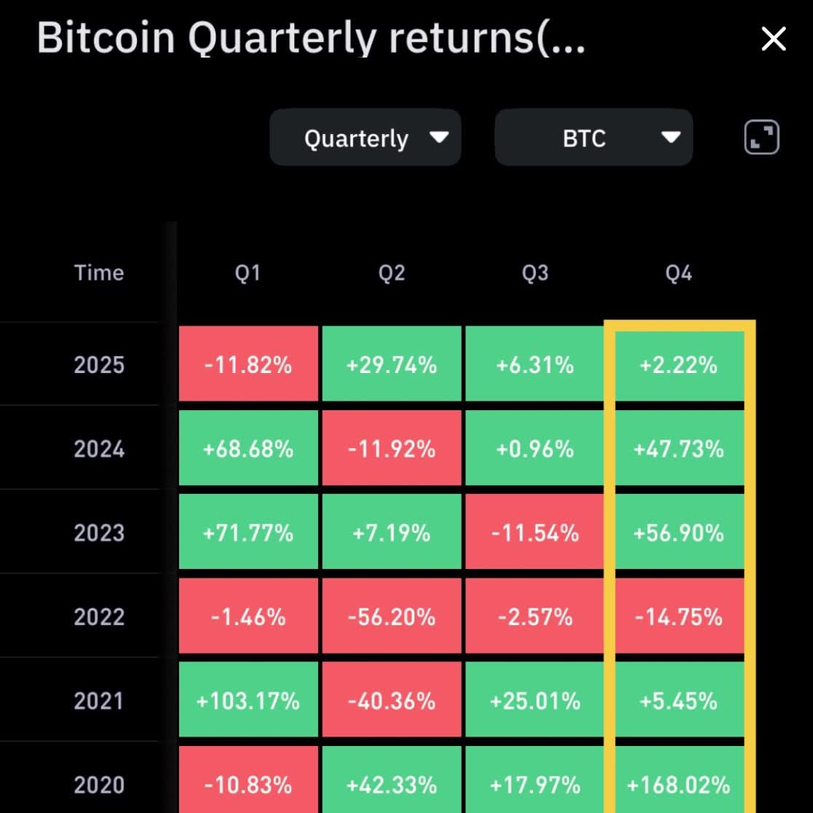Select the 2025 Q2 +29.74% cell
This screenshot has width=813, height=813.
pyautogui.click(x=391, y=365)
